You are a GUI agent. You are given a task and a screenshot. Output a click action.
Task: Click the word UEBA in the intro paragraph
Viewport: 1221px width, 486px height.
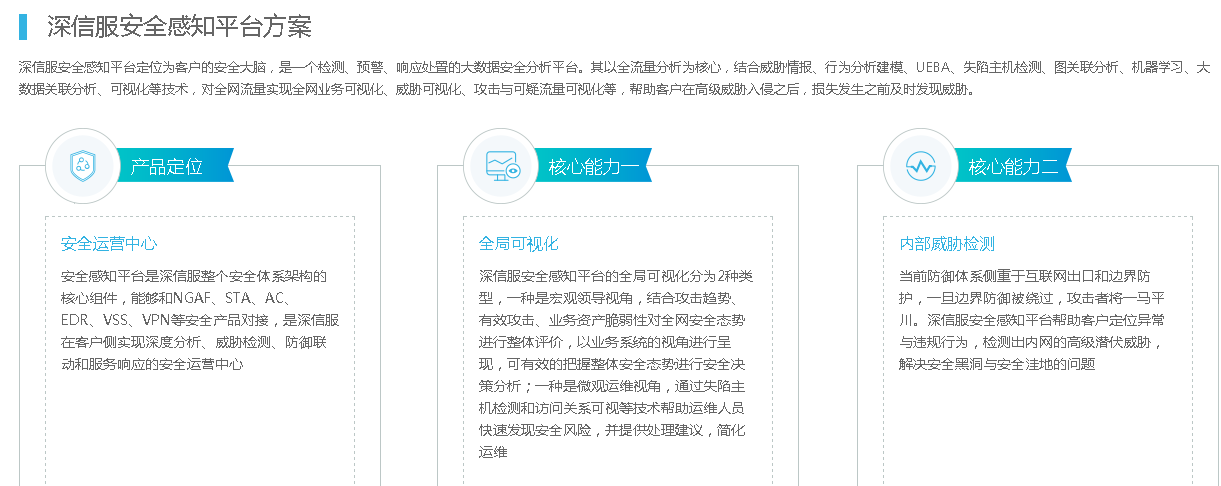[929, 68]
